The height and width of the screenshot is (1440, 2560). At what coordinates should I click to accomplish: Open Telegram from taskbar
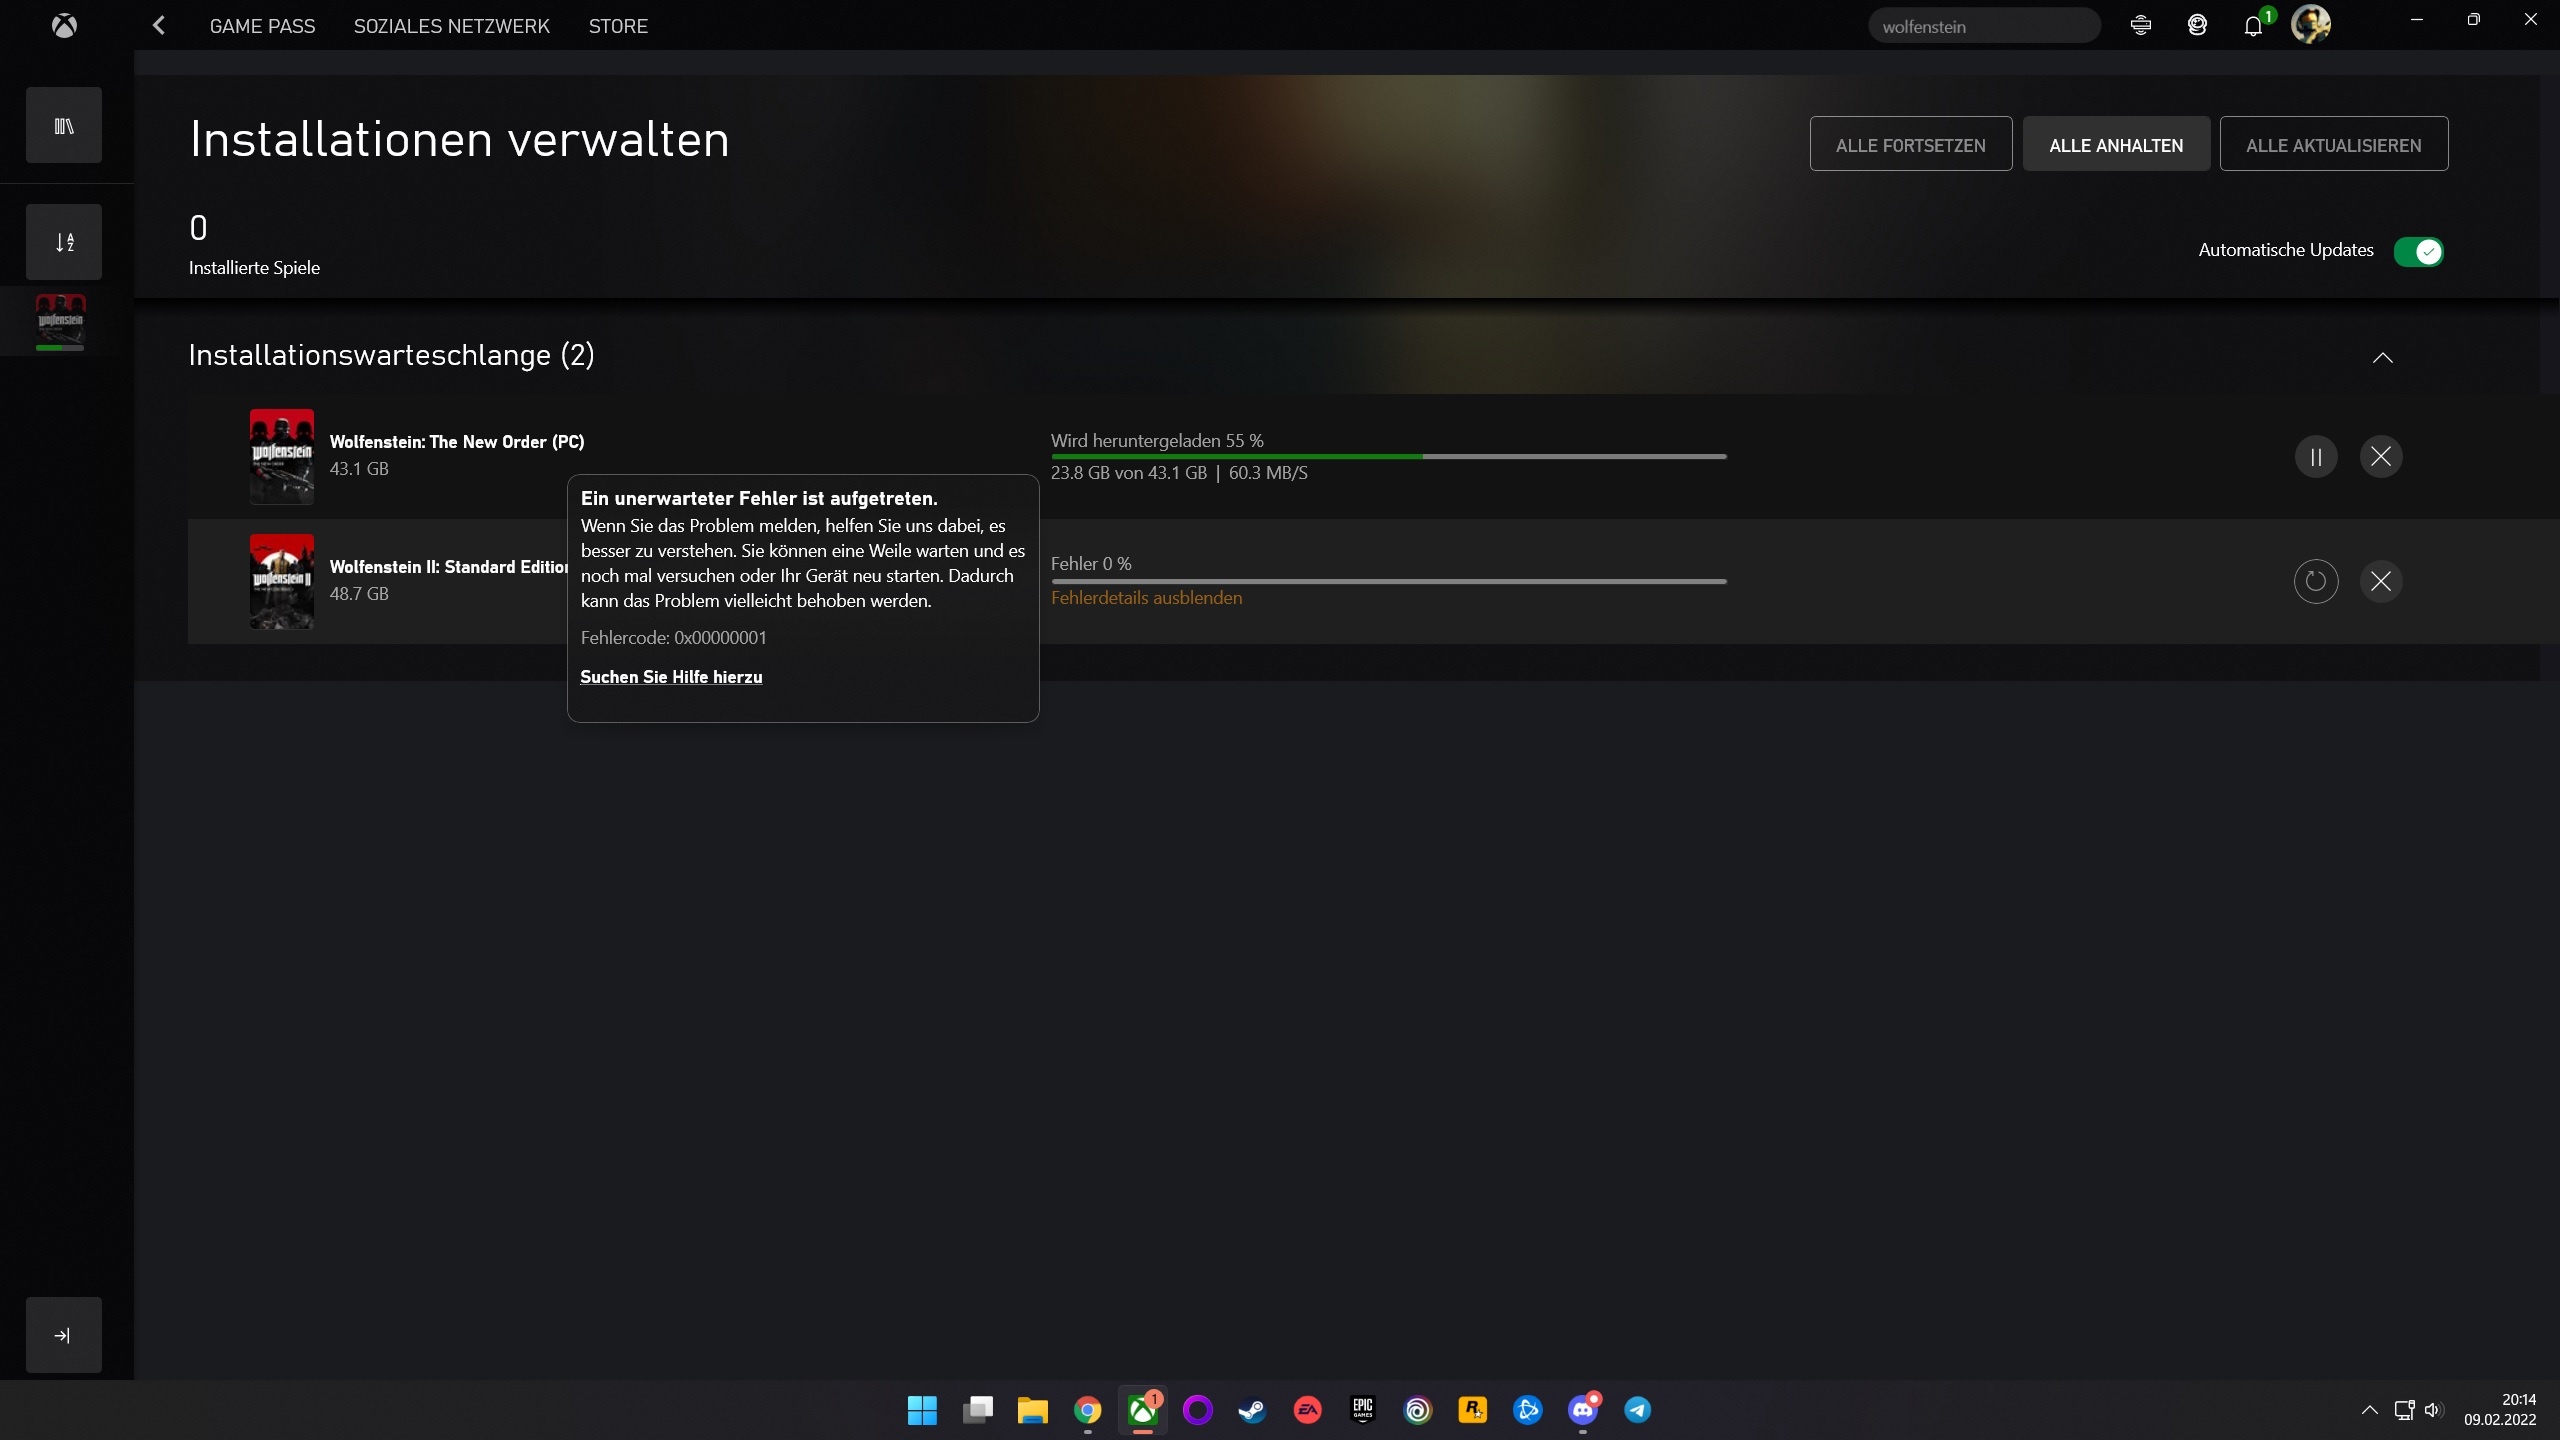point(1637,1410)
